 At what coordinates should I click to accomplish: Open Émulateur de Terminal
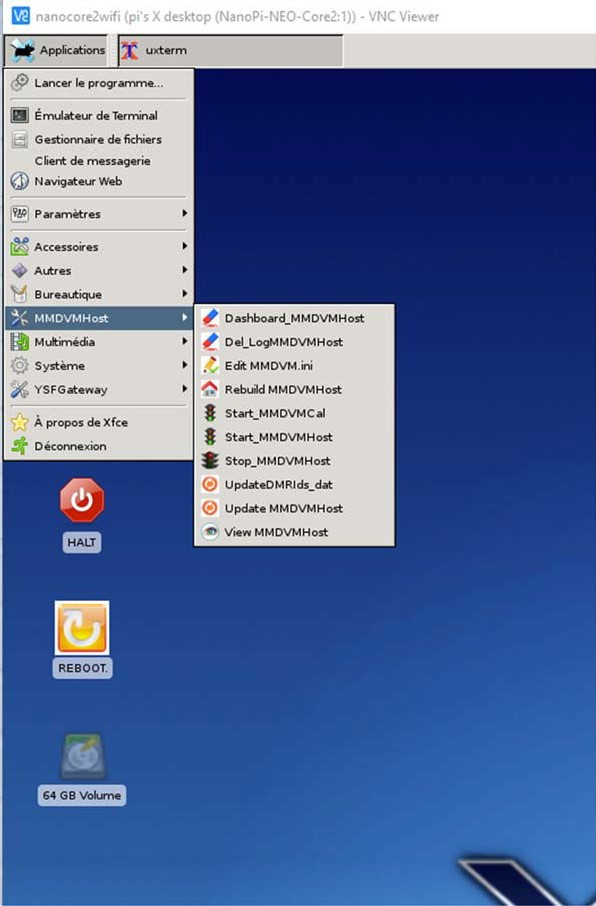[x=98, y=116]
